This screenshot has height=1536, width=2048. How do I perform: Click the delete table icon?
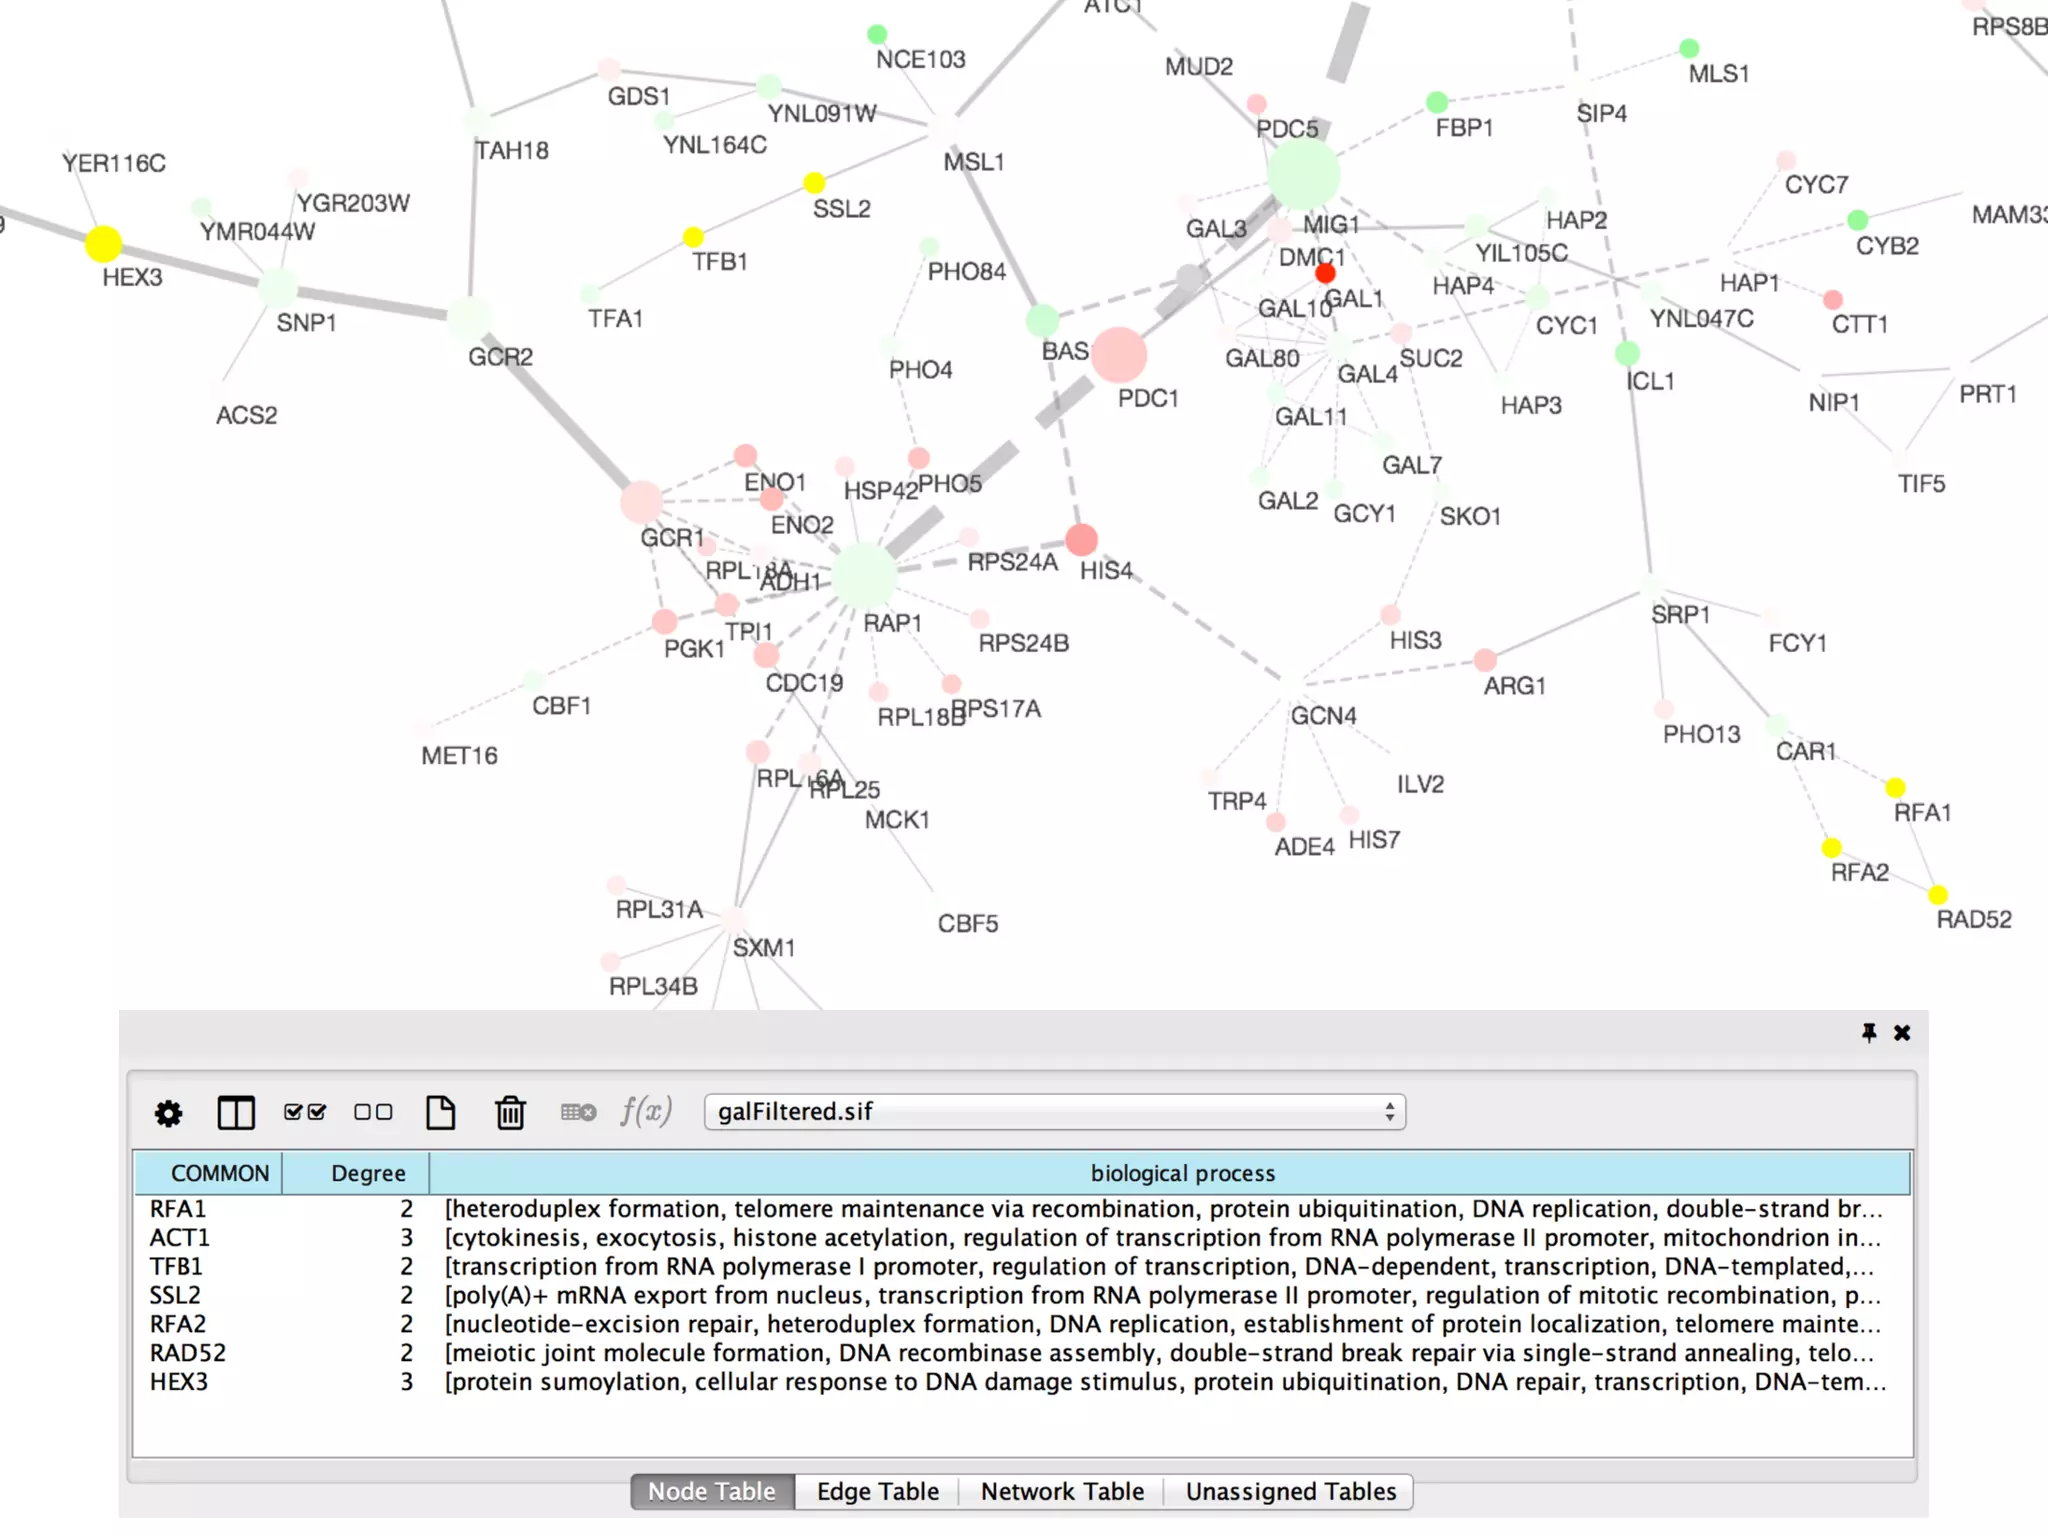coord(578,1113)
